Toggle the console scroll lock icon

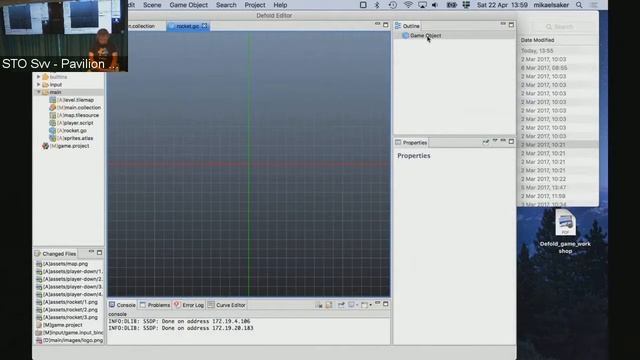(x=329, y=305)
